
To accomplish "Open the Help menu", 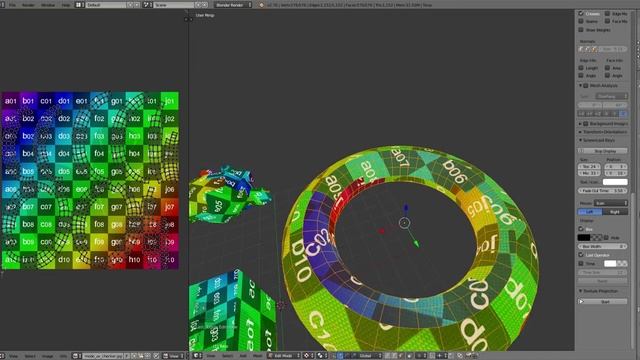I will click(x=66, y=5).
